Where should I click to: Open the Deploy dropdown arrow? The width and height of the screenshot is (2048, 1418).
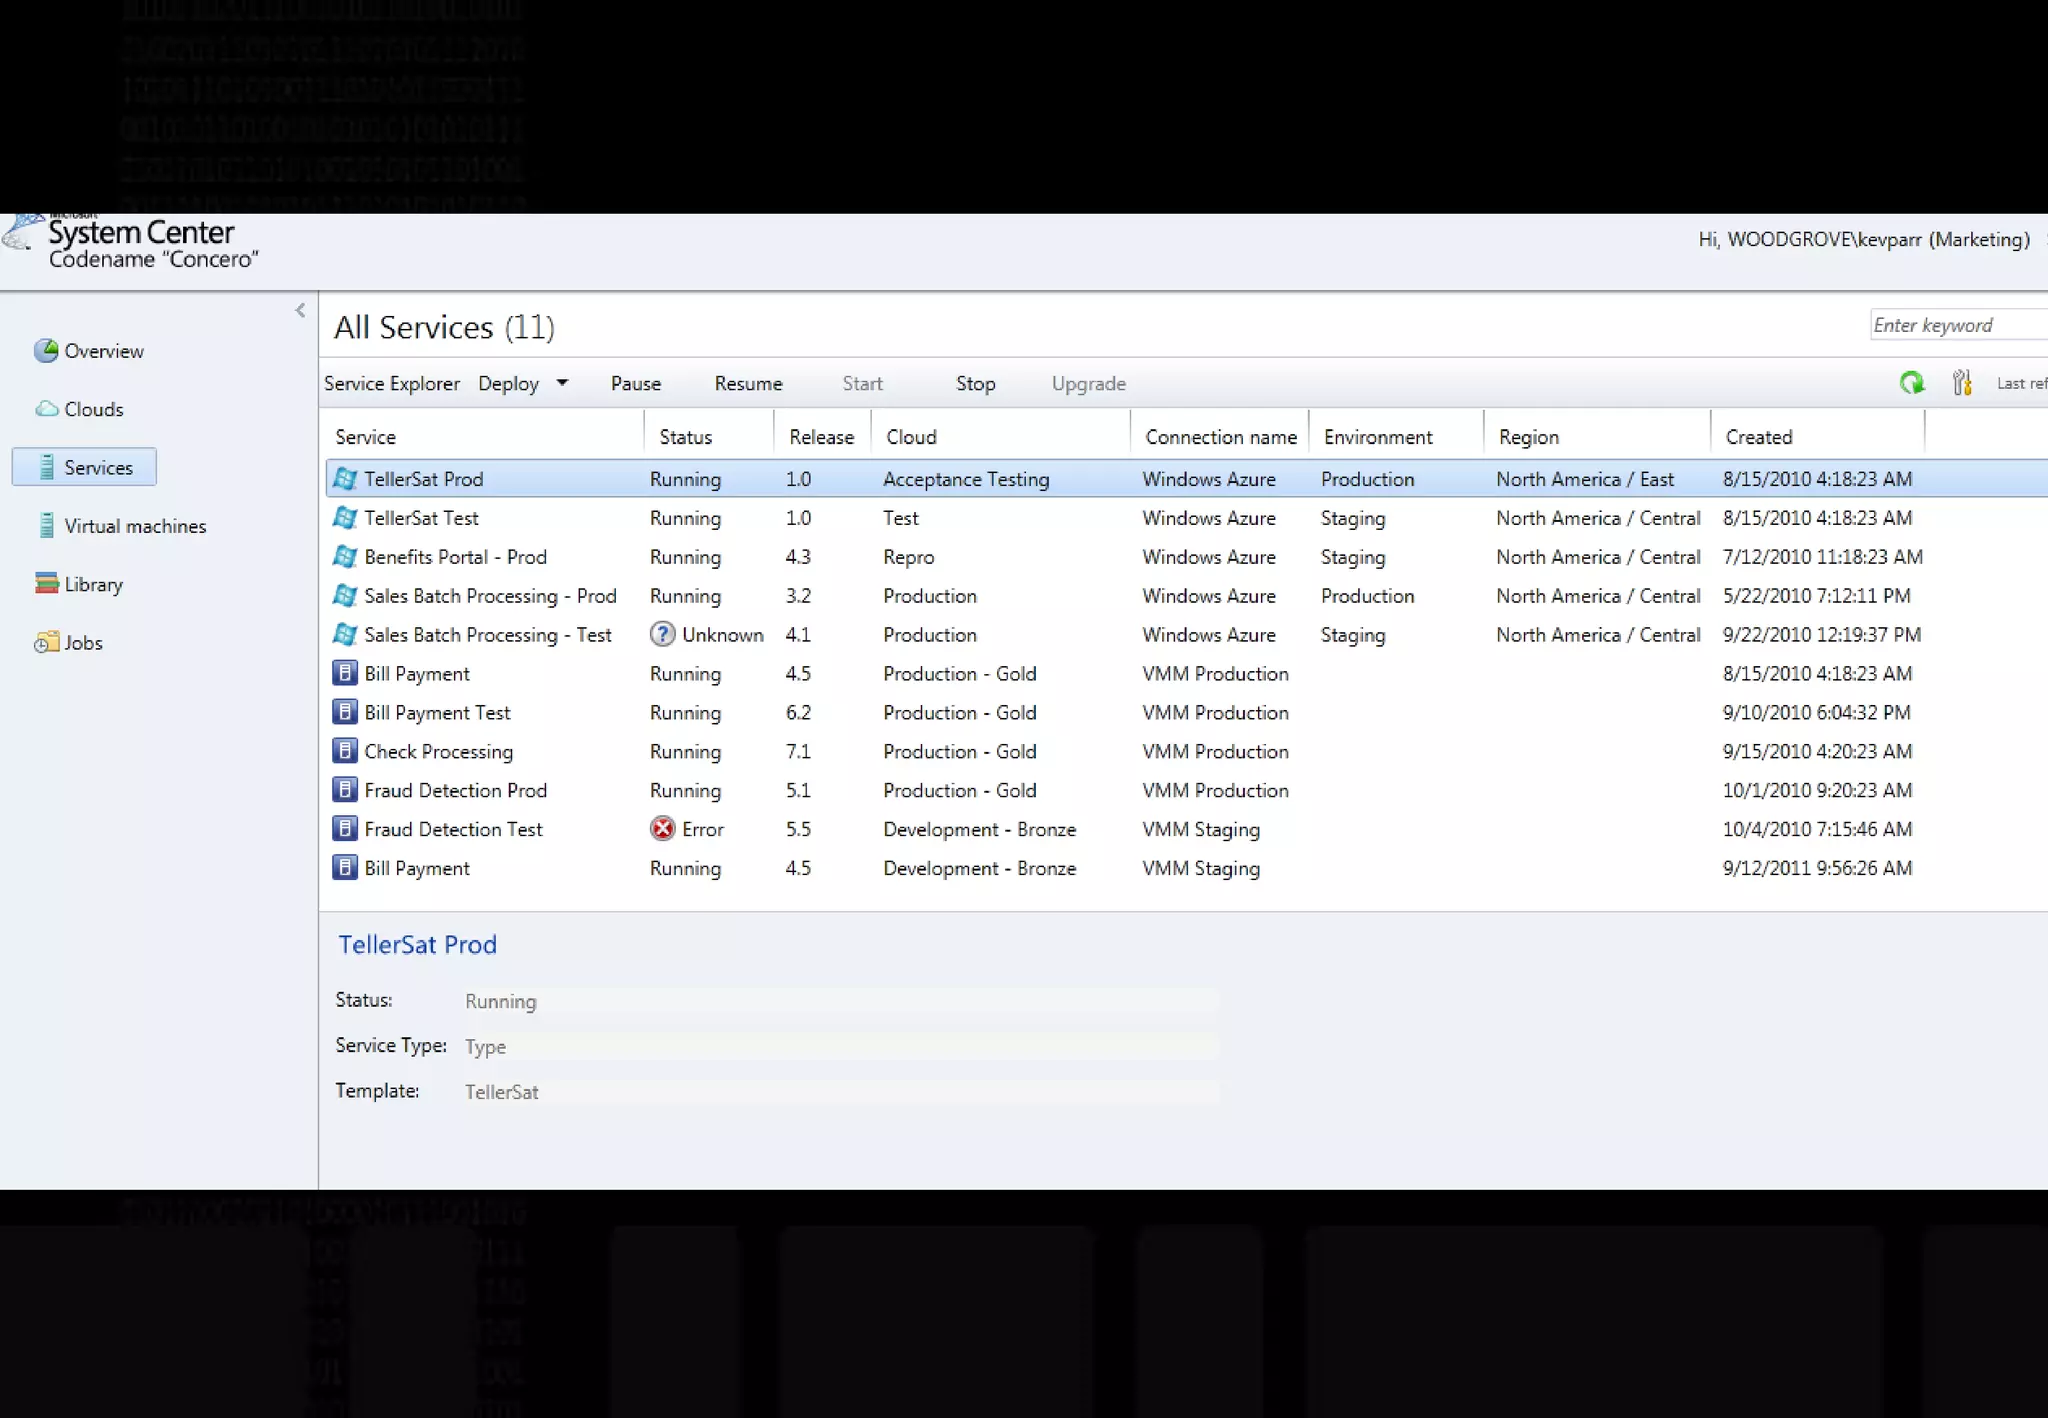click(563, 383)
